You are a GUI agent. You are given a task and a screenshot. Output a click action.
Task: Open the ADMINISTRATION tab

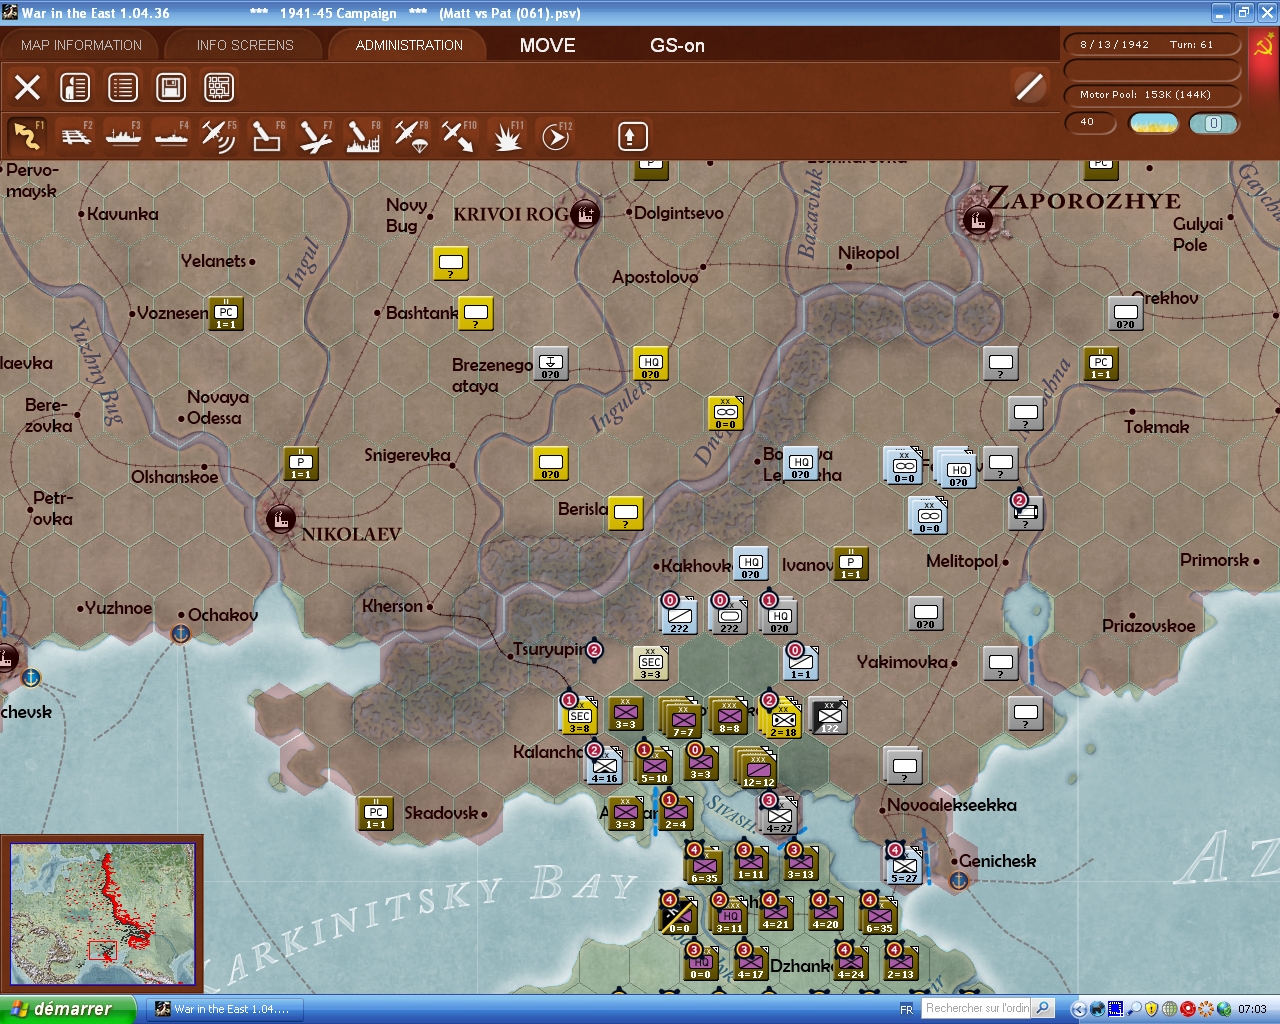tap(409, 45)
